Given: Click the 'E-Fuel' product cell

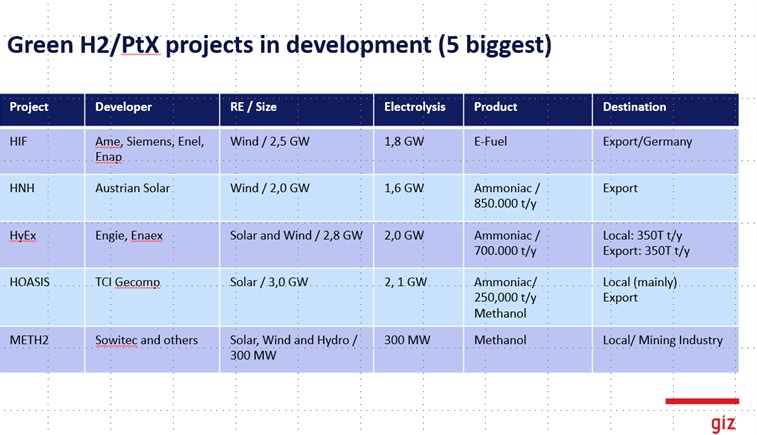Looking at the screenshot, I should click(x=528, y=151).
